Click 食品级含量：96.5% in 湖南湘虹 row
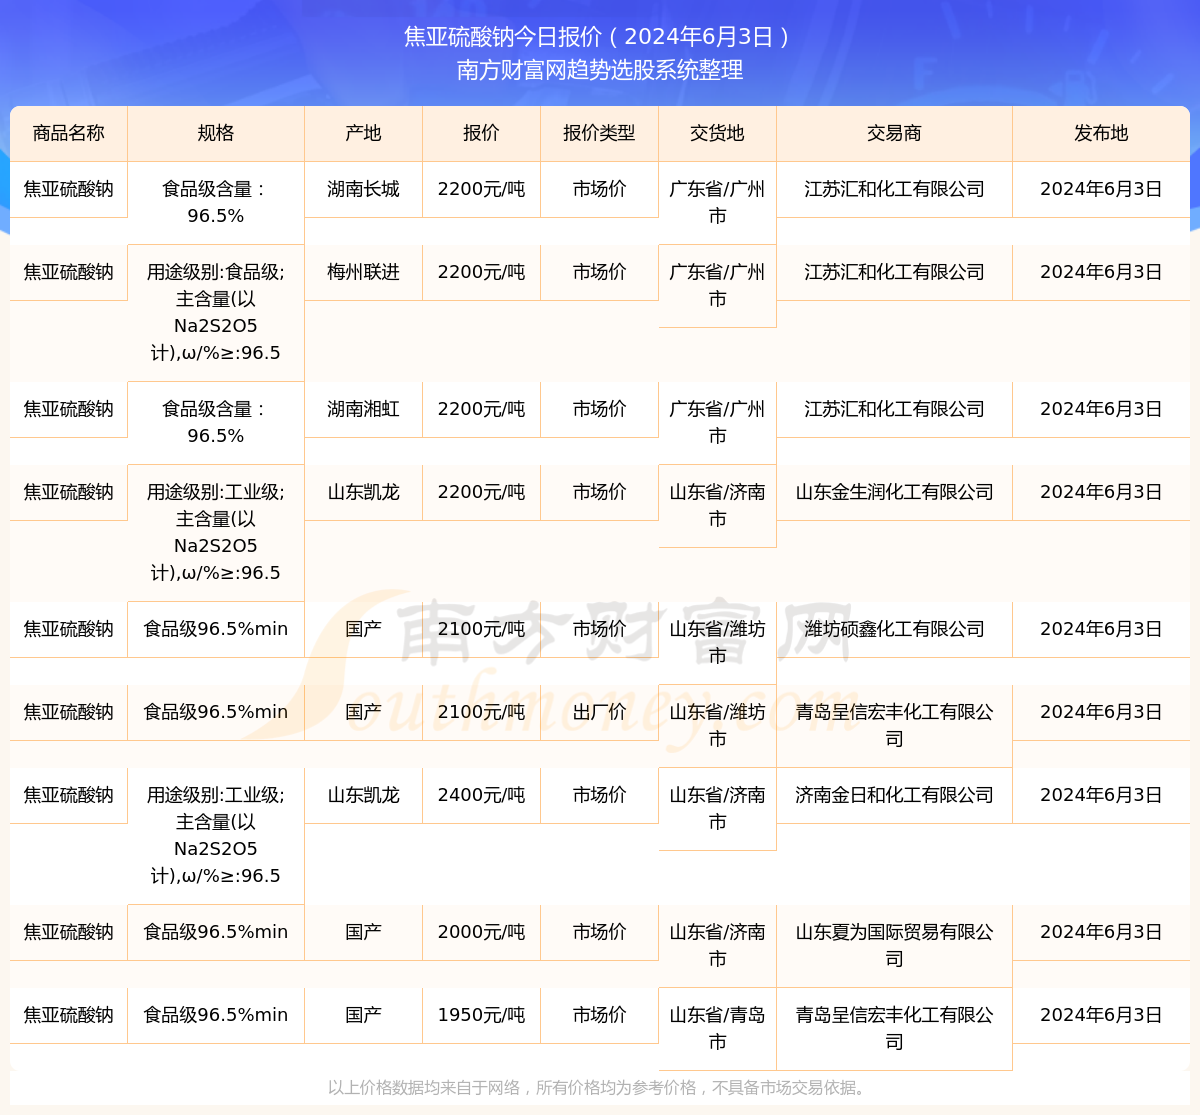This screenshot has width=1200, height=1115. (216, 423)
